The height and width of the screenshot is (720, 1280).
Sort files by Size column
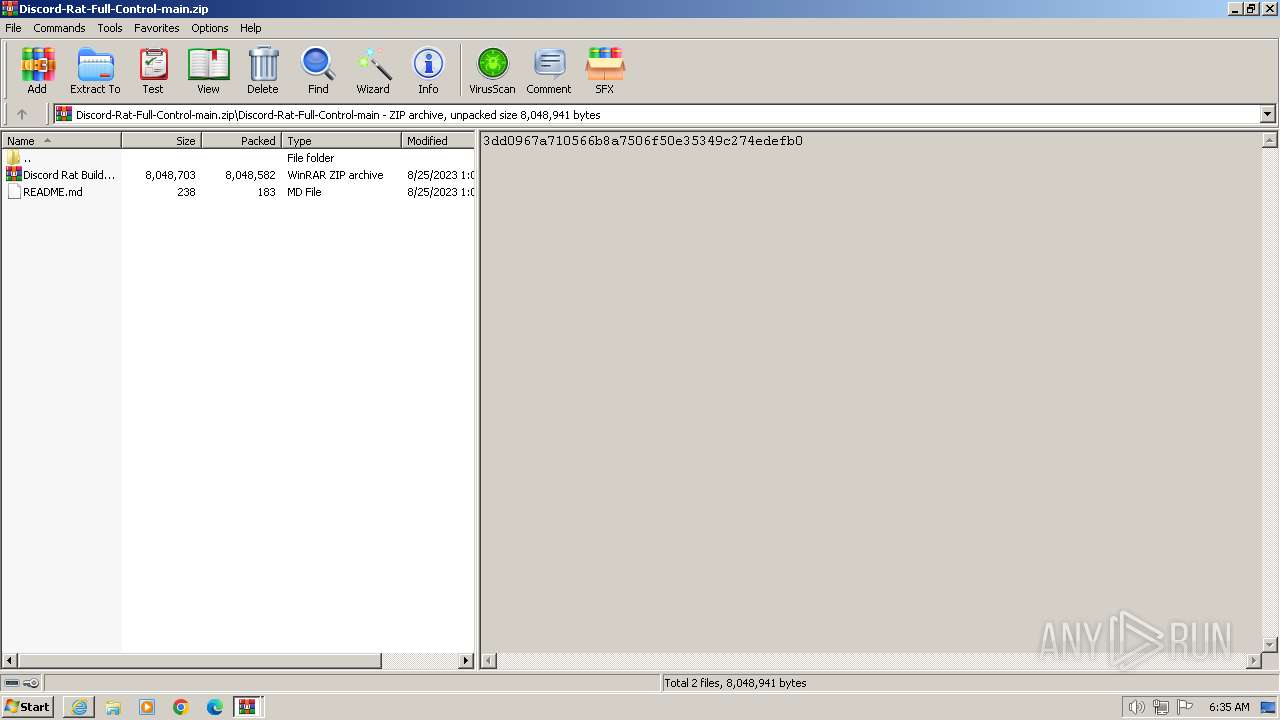pos(161,141)
